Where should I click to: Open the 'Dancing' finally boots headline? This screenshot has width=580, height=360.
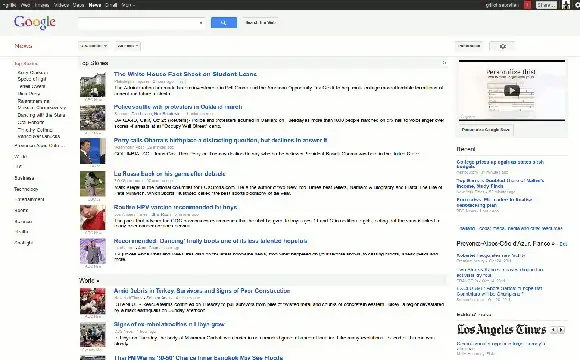tap(210, 241)
